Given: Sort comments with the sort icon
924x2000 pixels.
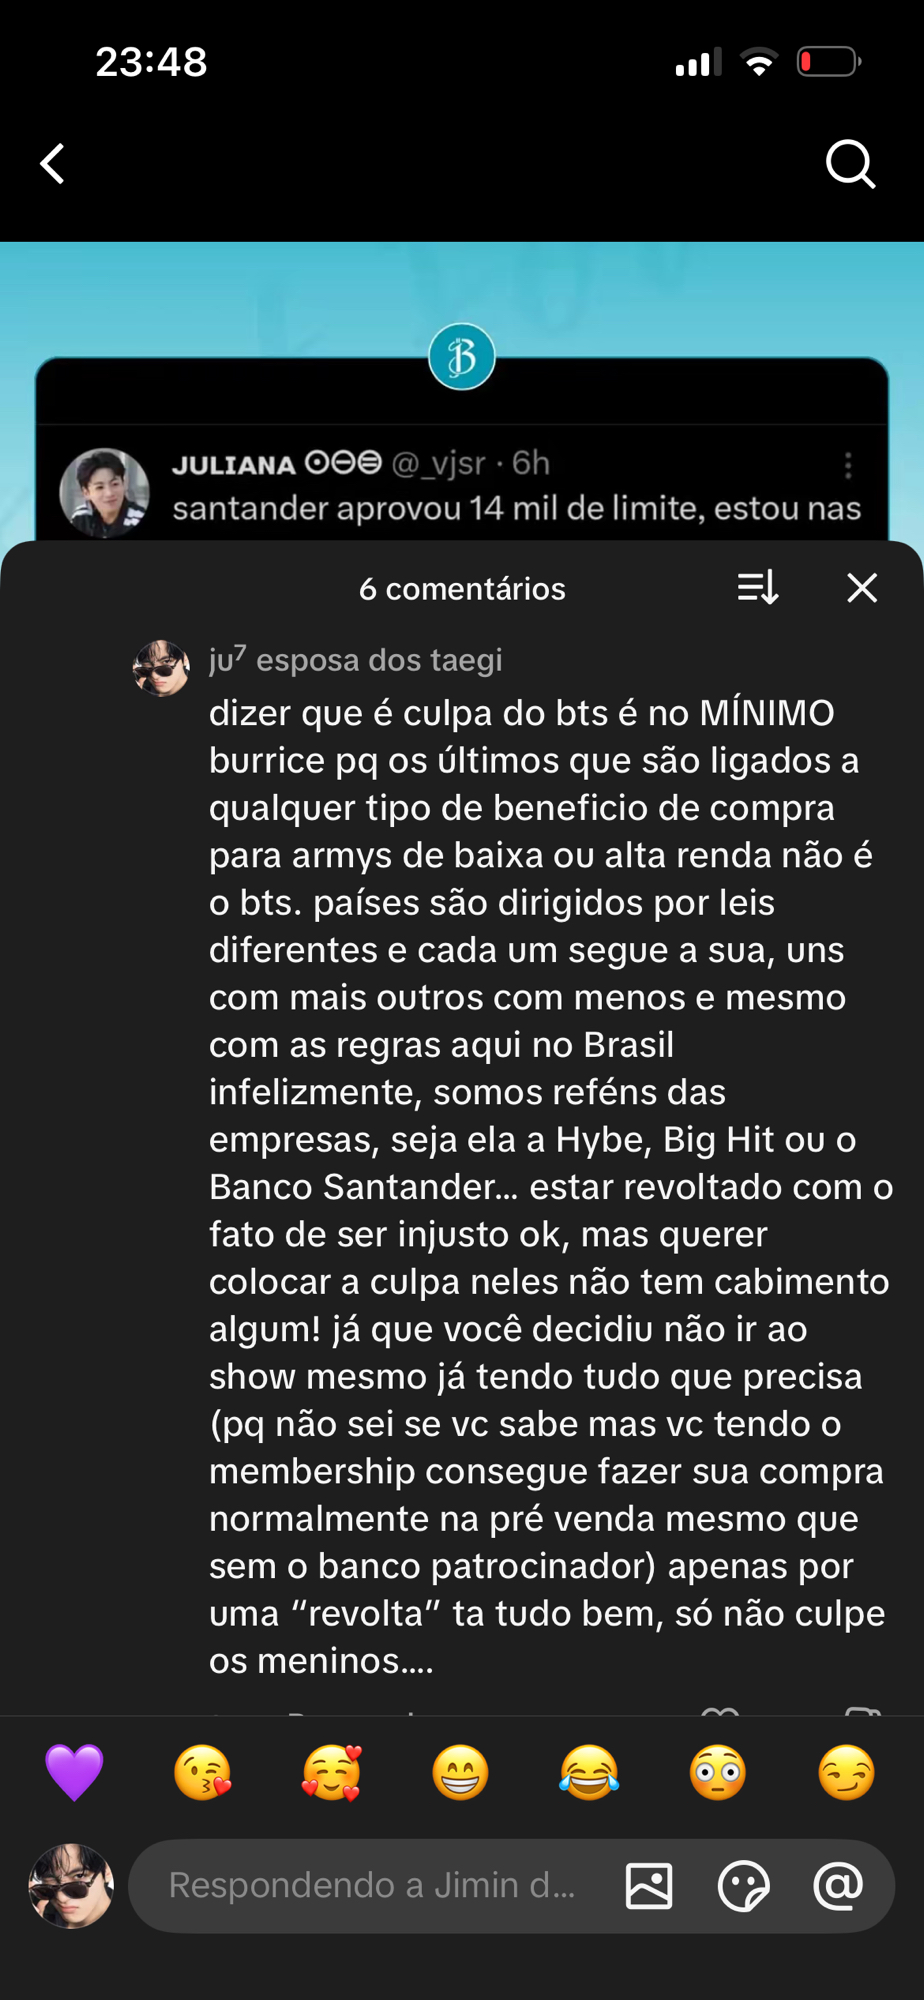Looking at the screenshot, I should tap(757, 588).
